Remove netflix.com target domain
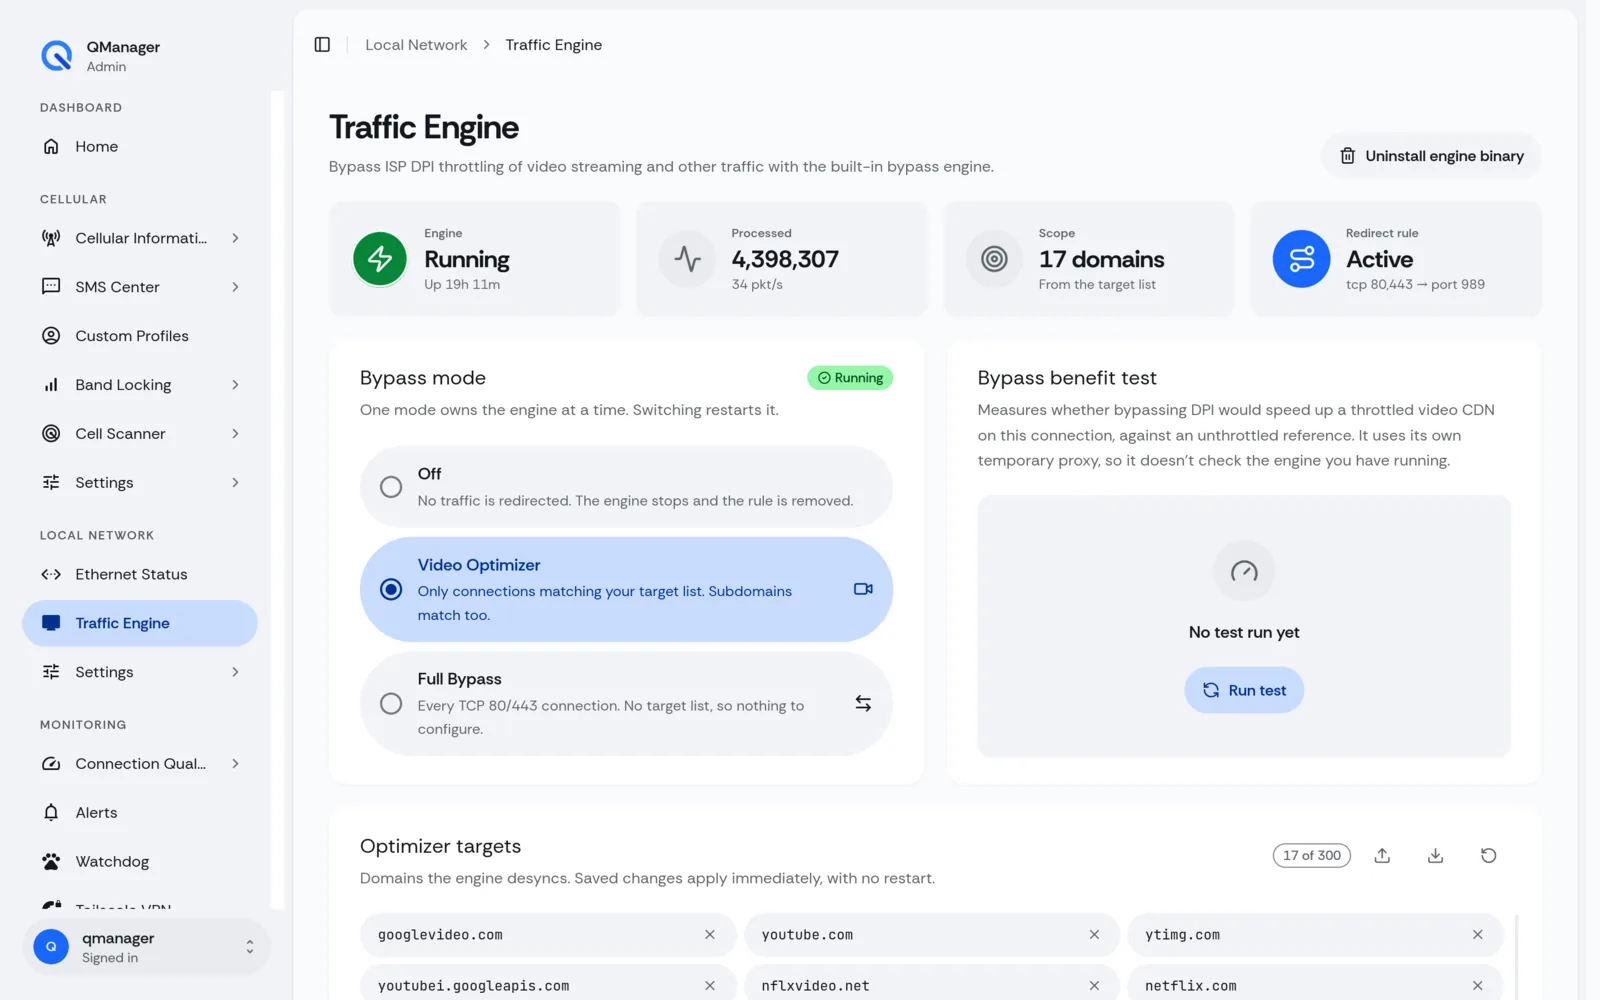 [1477, 986]
